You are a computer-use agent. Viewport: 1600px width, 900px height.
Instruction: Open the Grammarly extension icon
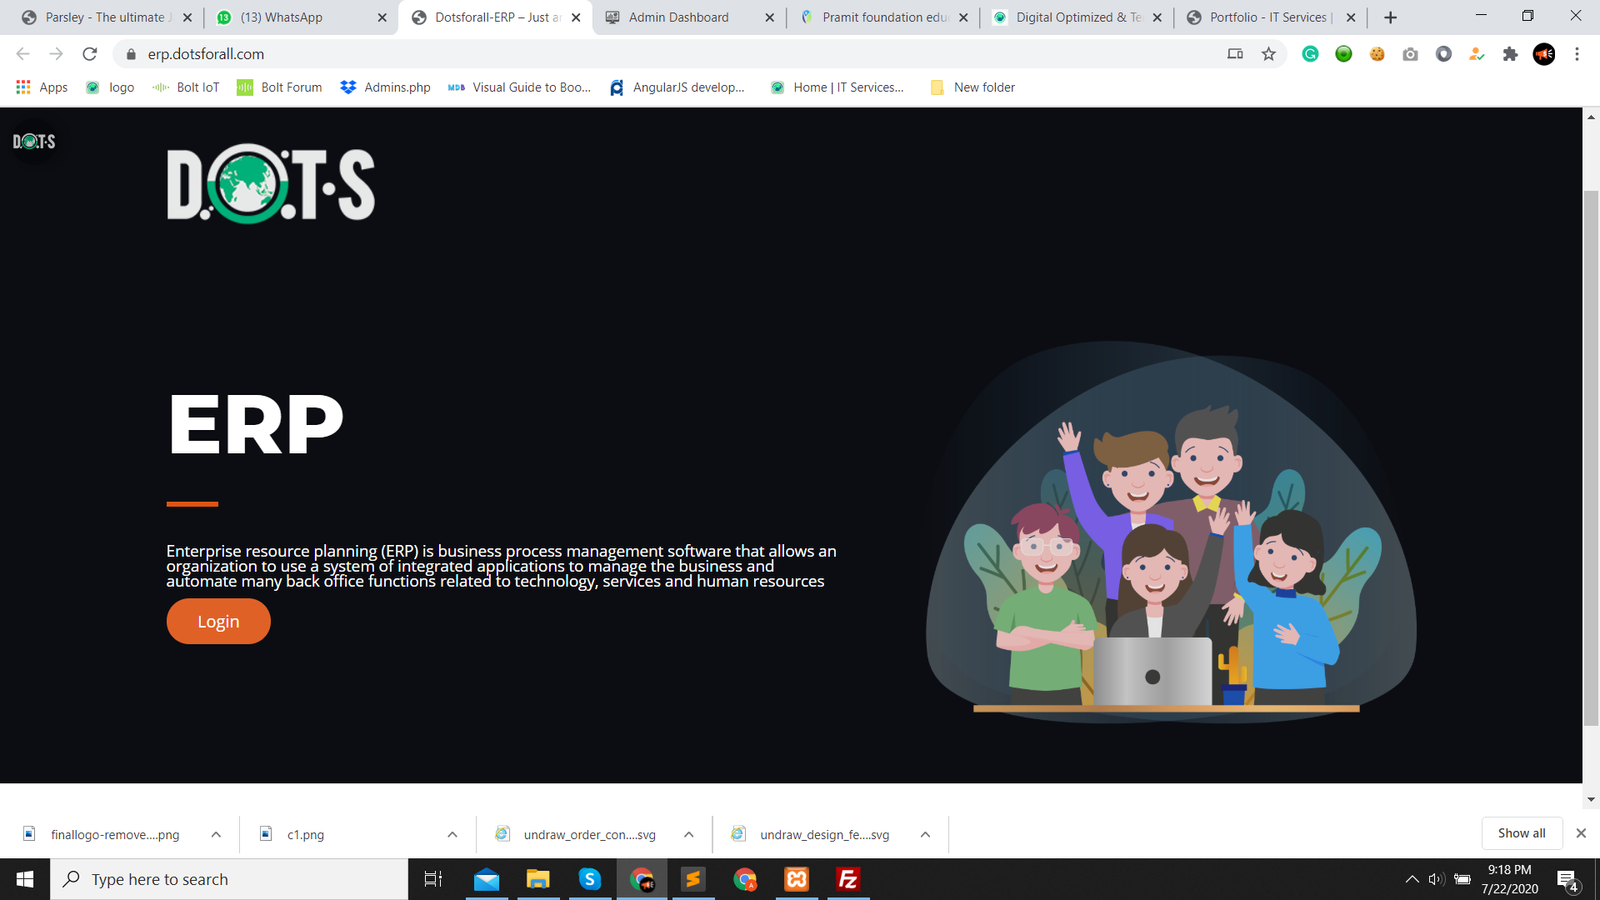pos(1310,54)
